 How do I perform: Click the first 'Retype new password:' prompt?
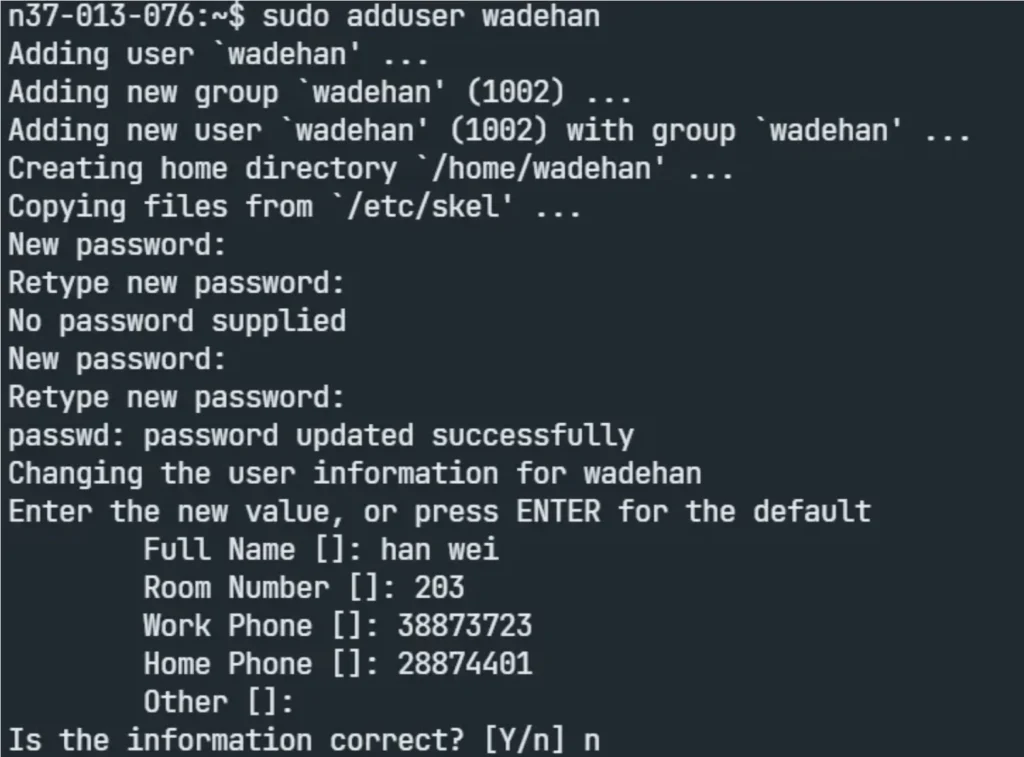176,283
